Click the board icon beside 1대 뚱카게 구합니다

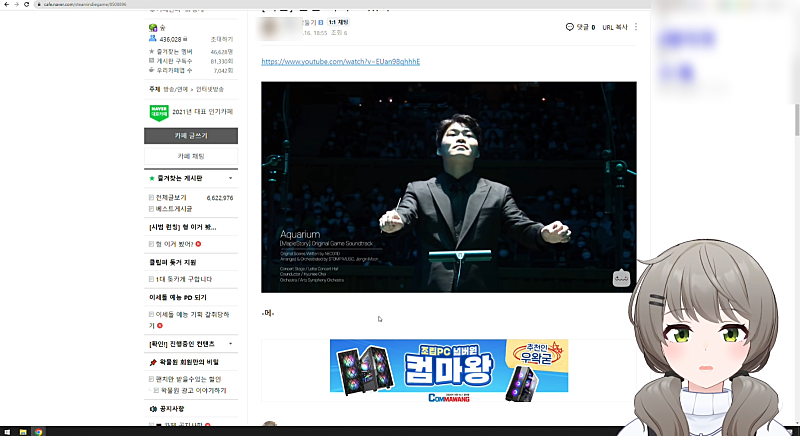(x=152, y=279)
